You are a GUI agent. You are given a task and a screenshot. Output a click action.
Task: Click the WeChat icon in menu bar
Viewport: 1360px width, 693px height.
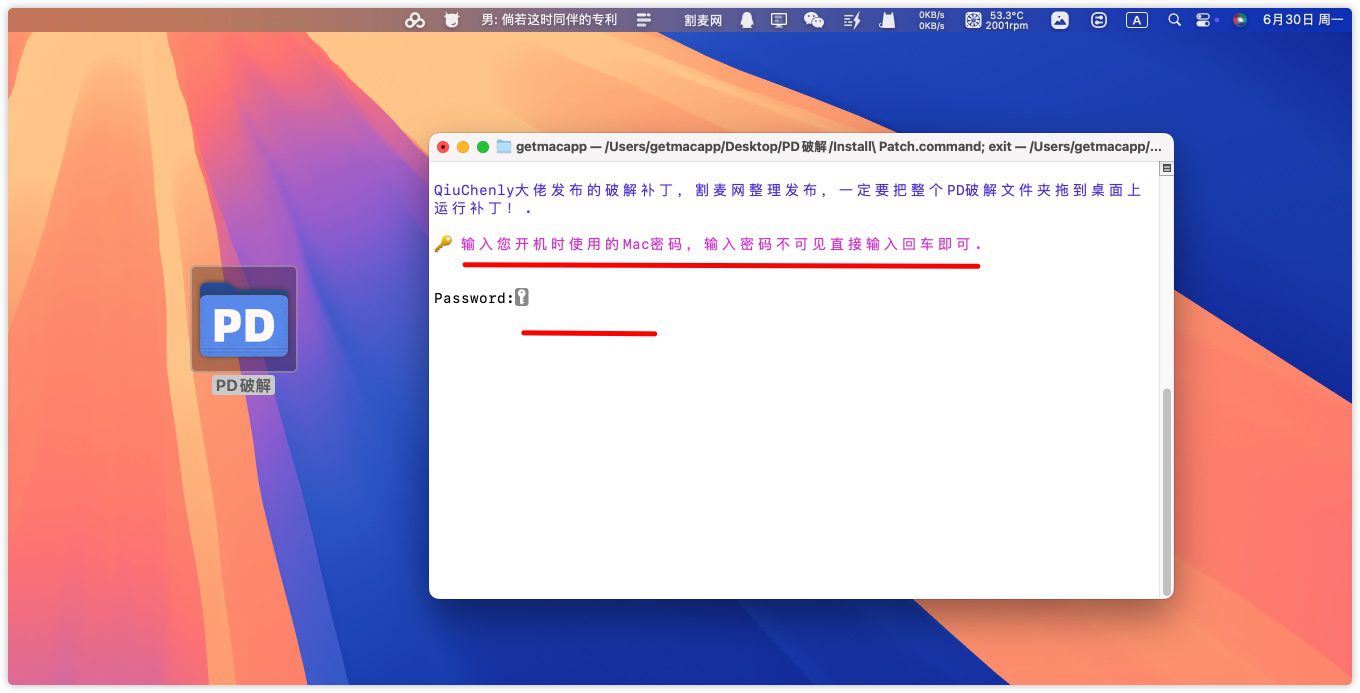tap(814, 20)
